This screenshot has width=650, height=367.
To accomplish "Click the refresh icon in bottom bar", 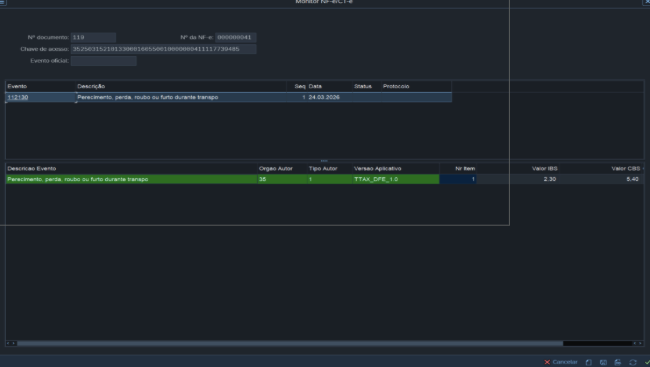I will click(633, 362).
